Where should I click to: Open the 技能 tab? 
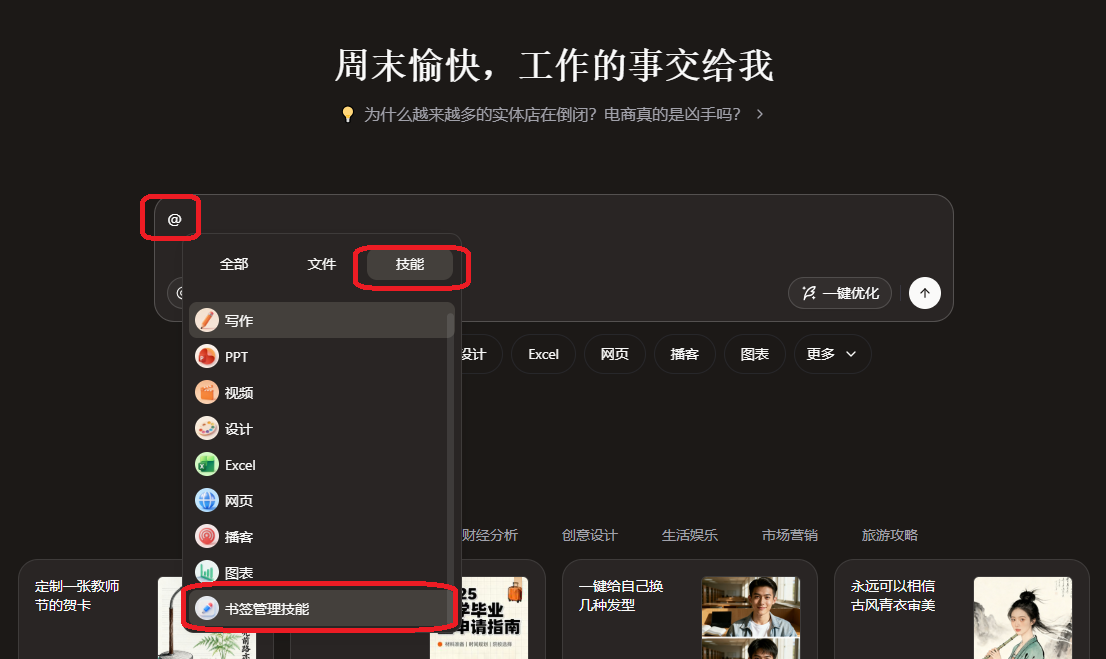pos(410,265)
